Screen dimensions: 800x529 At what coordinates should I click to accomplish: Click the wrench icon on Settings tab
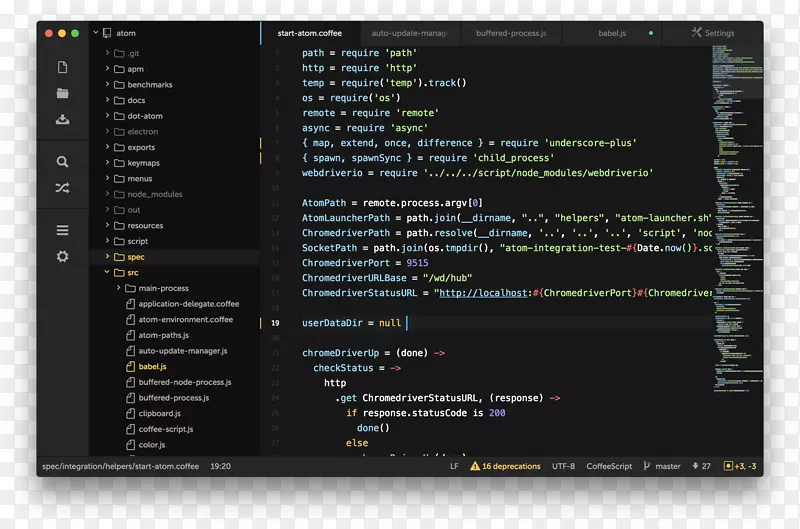[696, 33]
